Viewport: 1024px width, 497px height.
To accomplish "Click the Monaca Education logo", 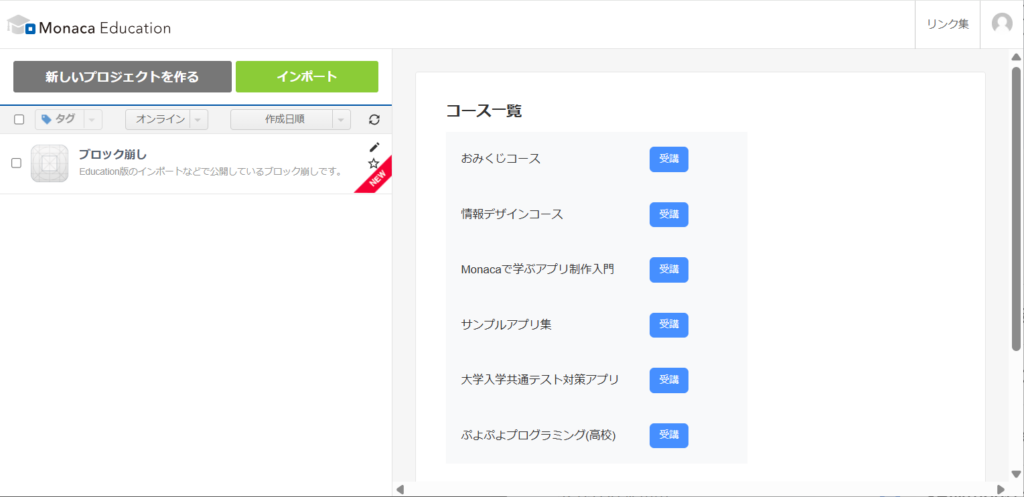I will 89,27.
